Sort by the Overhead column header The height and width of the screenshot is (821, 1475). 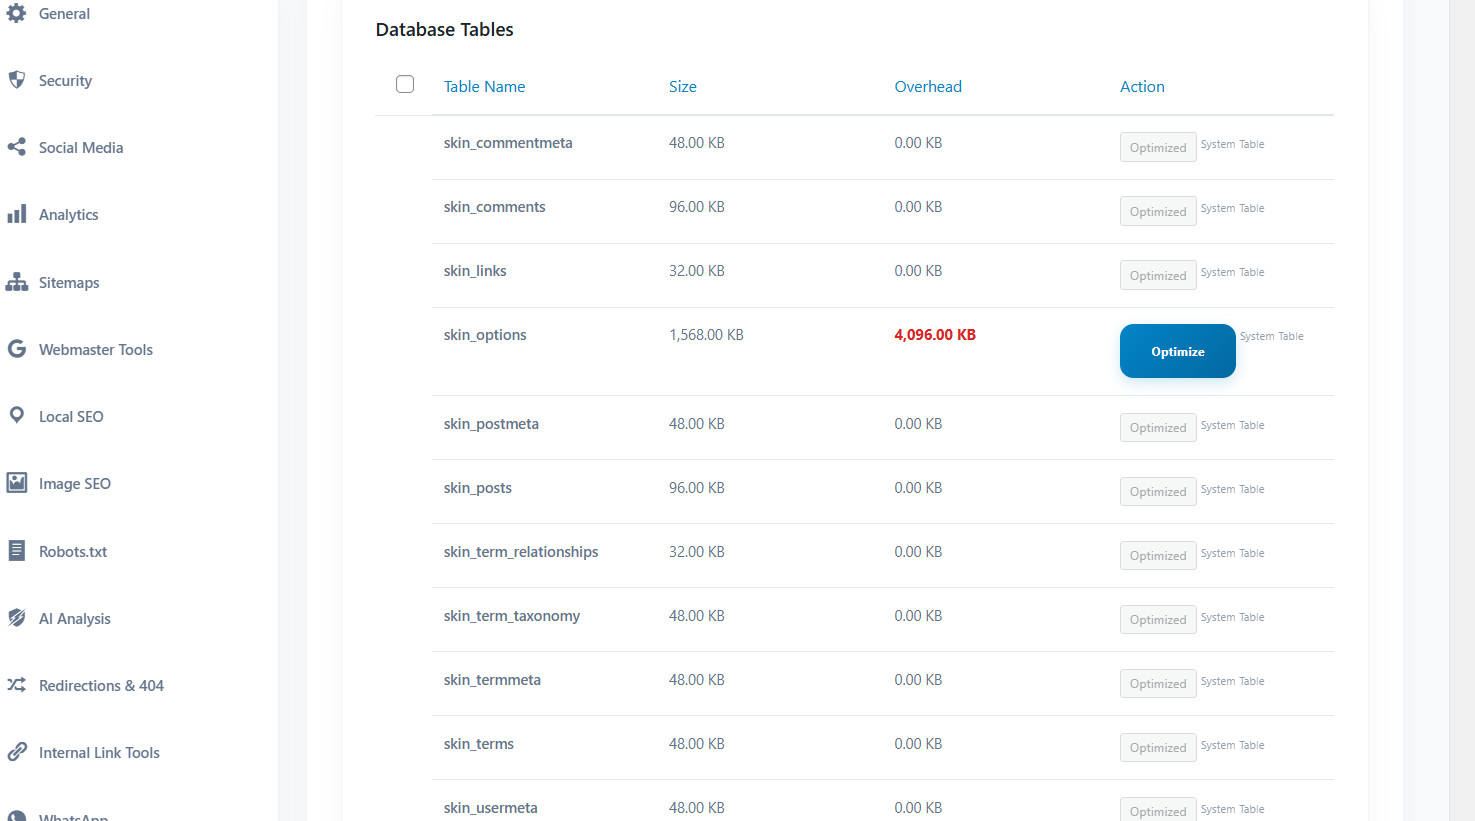pos(928,86)
